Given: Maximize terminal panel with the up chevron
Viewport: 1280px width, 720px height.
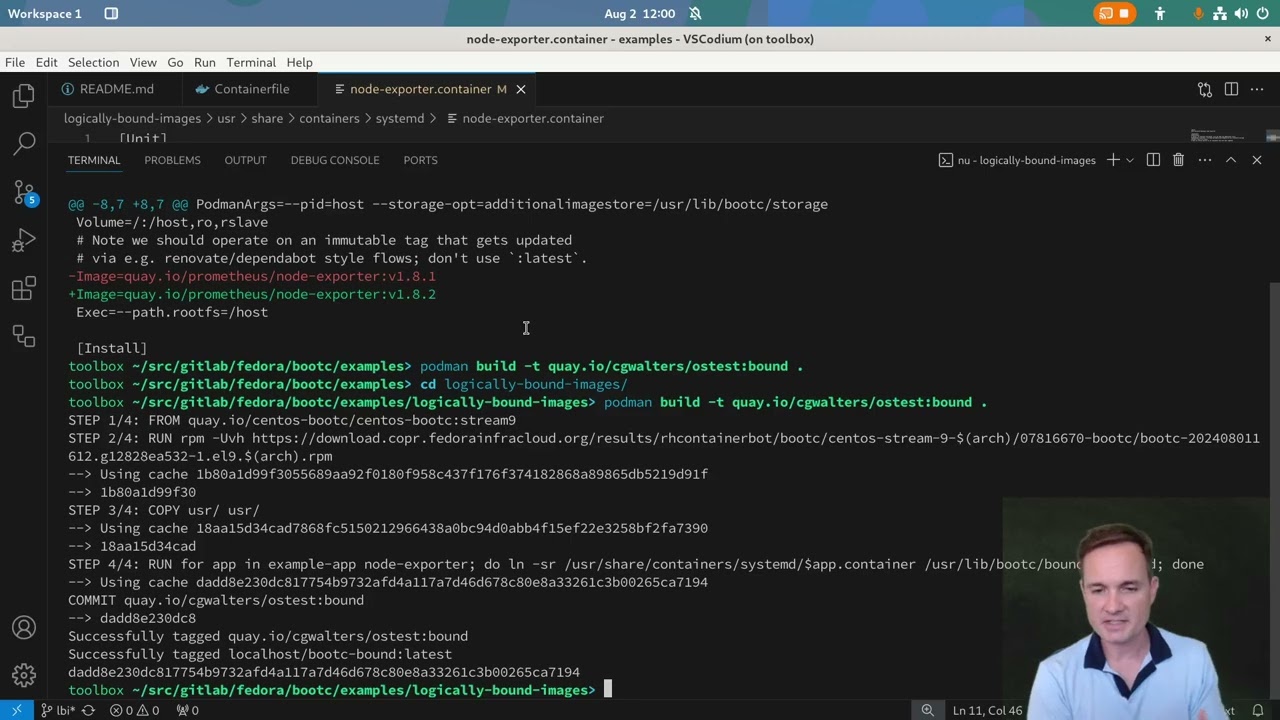Looking at the screenshot, I should tap(1231, 160).
